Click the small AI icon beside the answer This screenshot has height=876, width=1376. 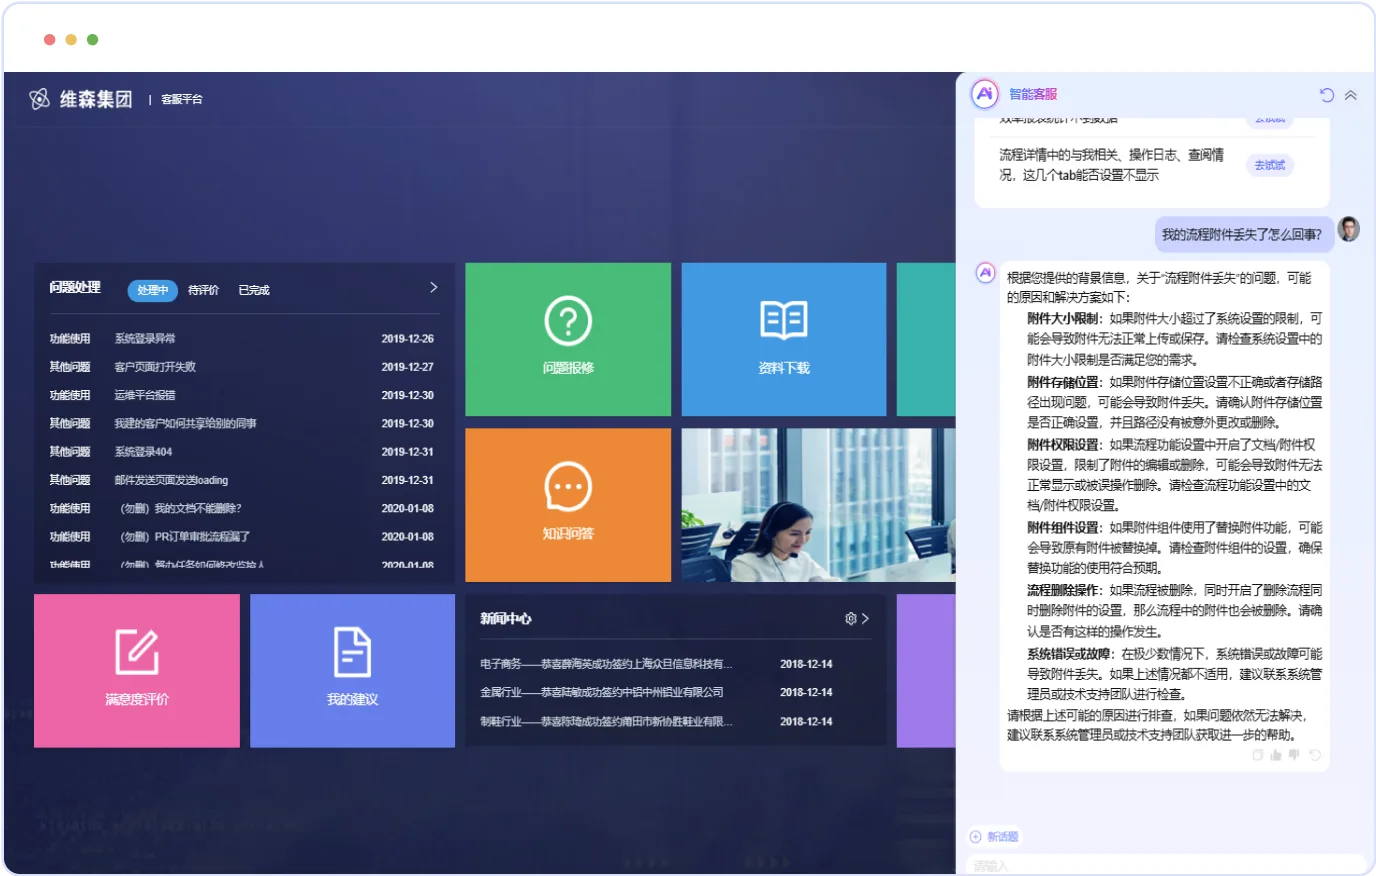point(985,273)
